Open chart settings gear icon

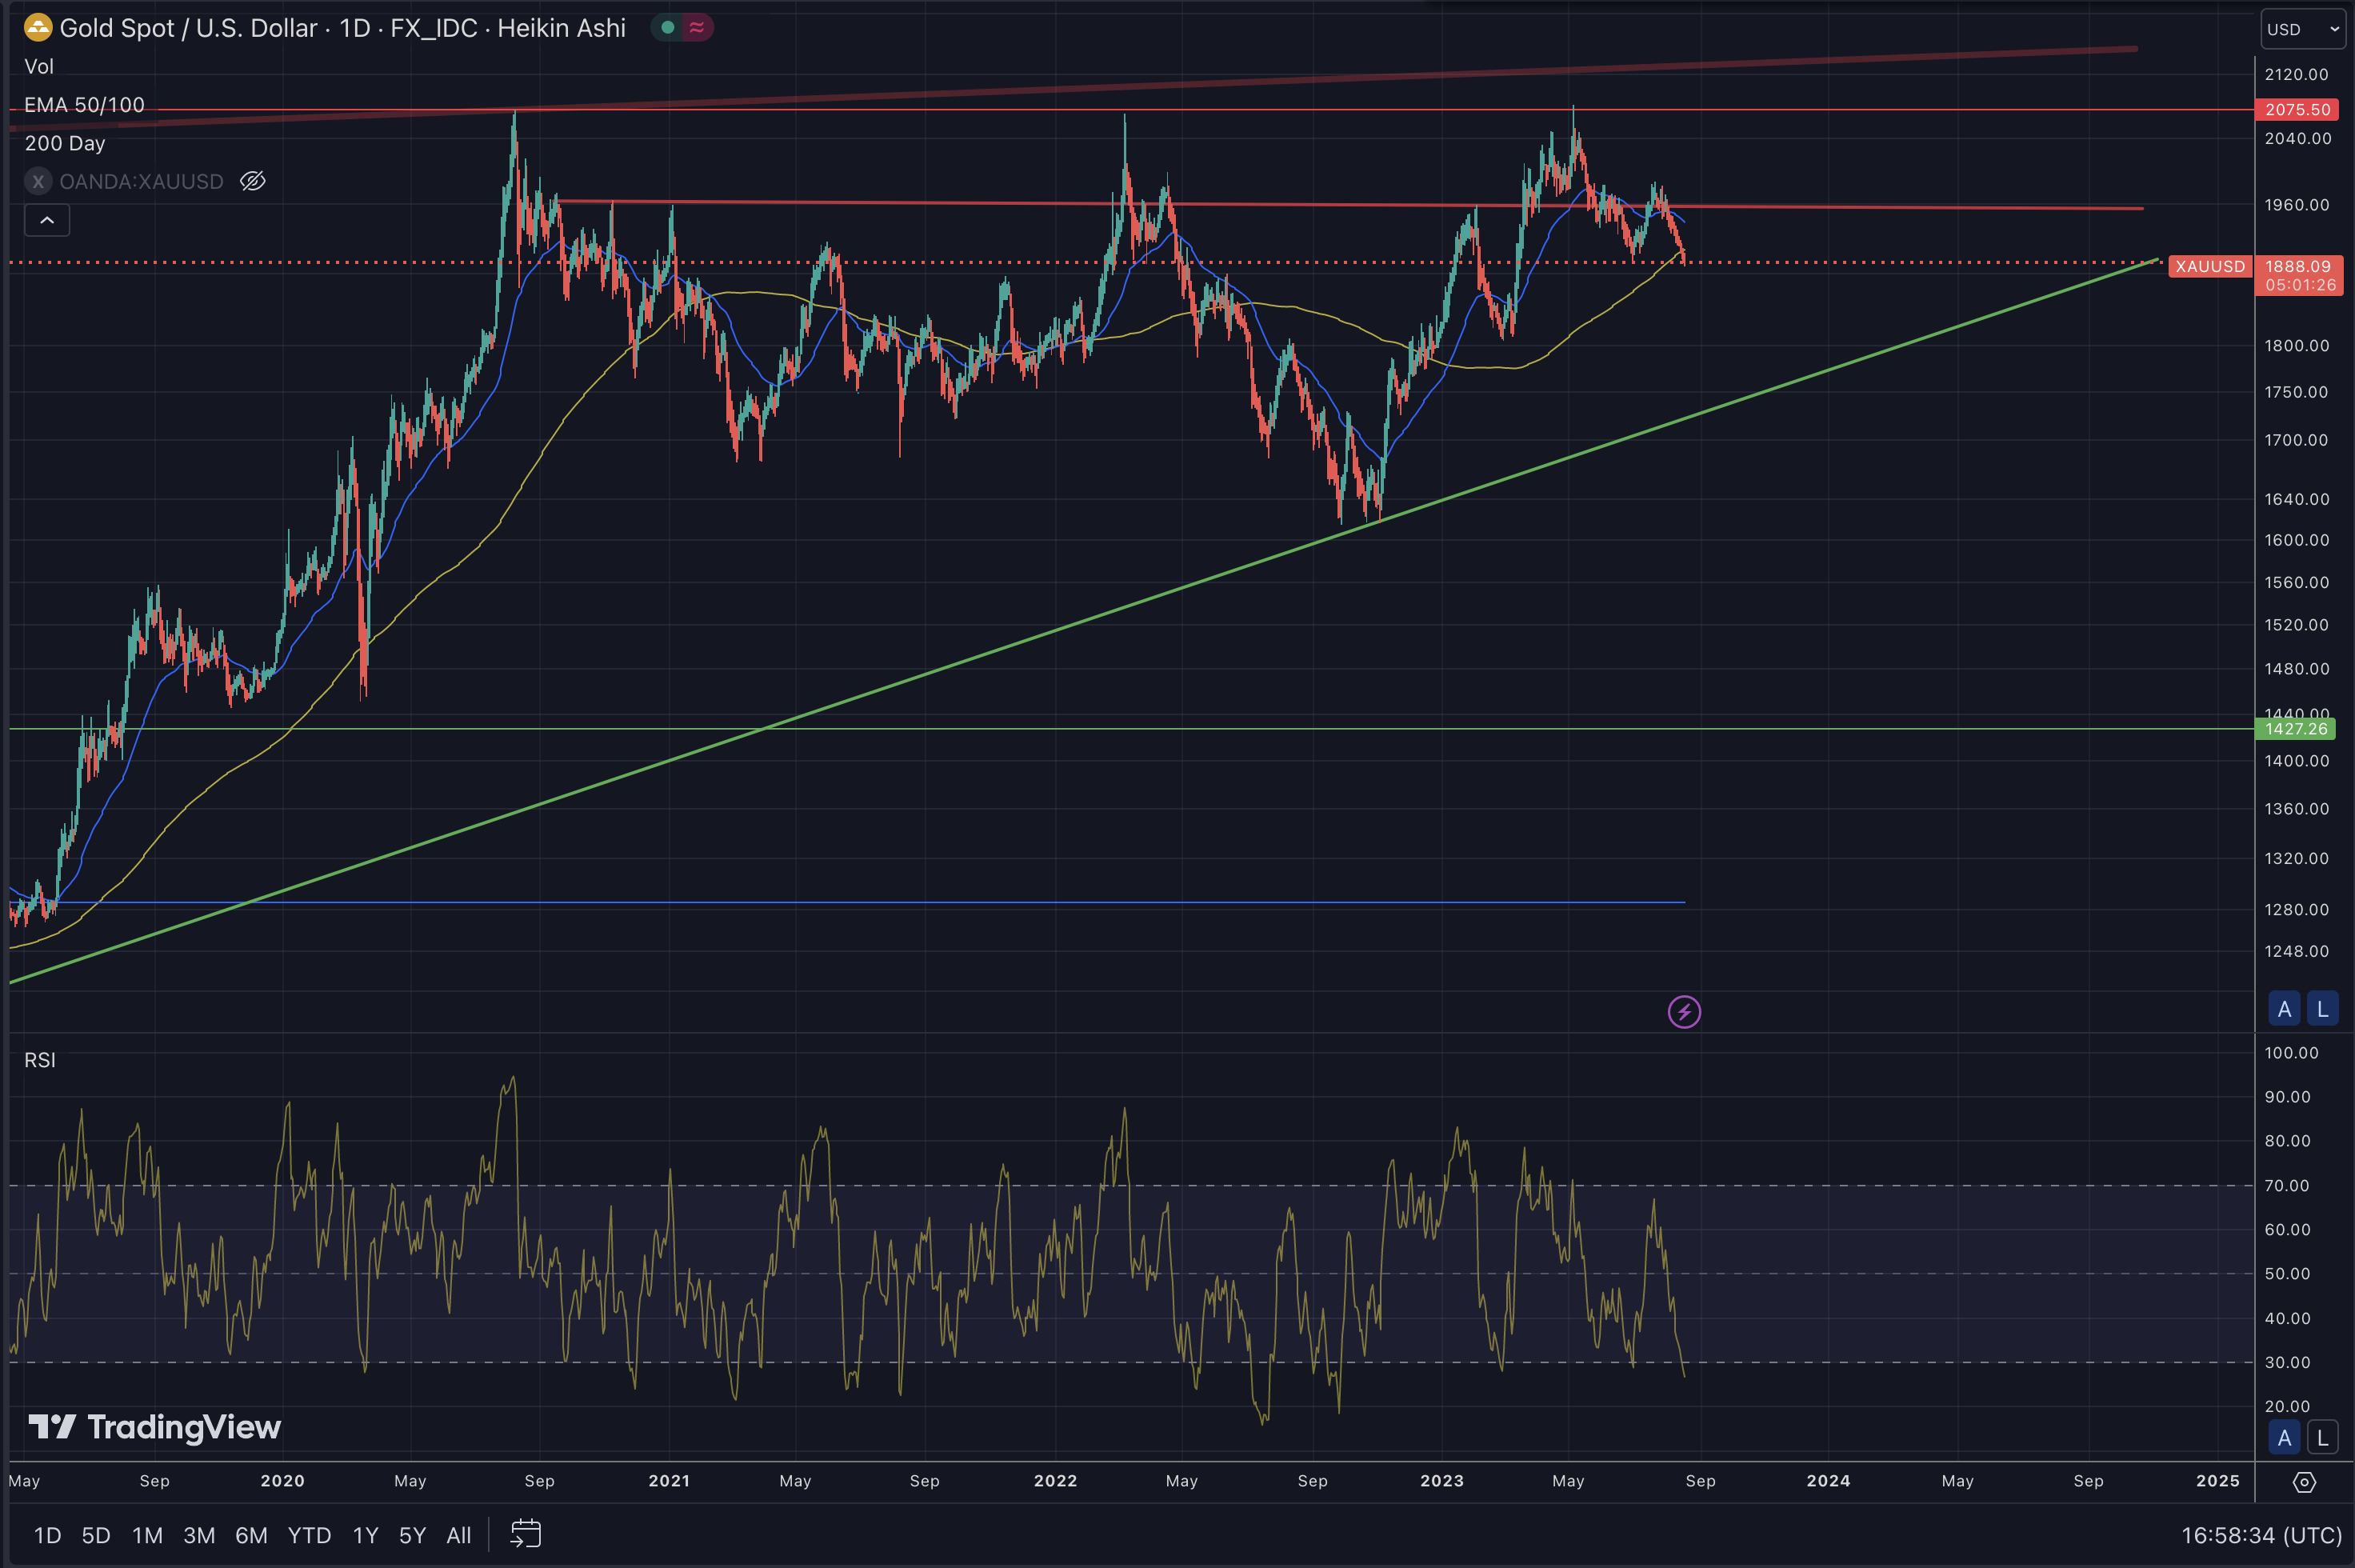[x=2304, y=1482]
